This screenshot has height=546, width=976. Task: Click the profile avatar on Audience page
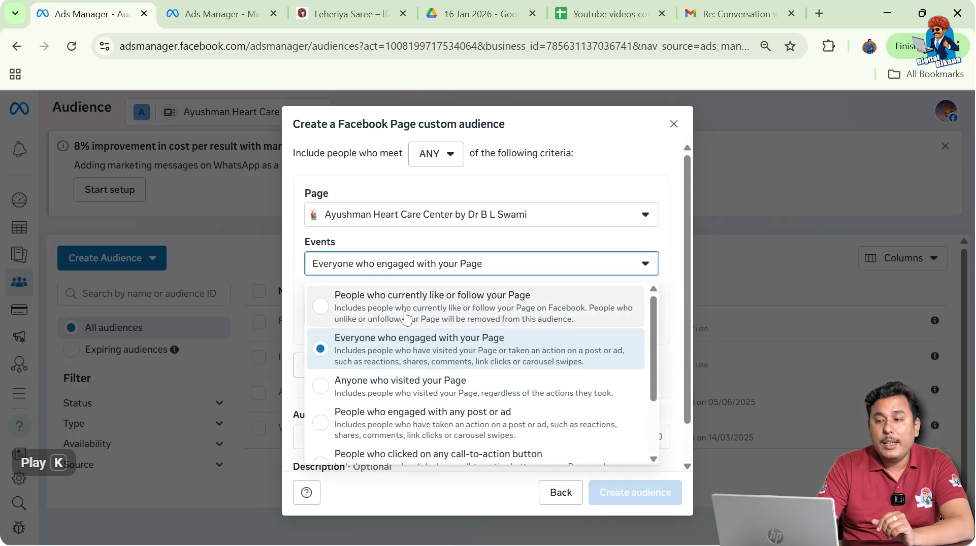[x=946, y=111]
